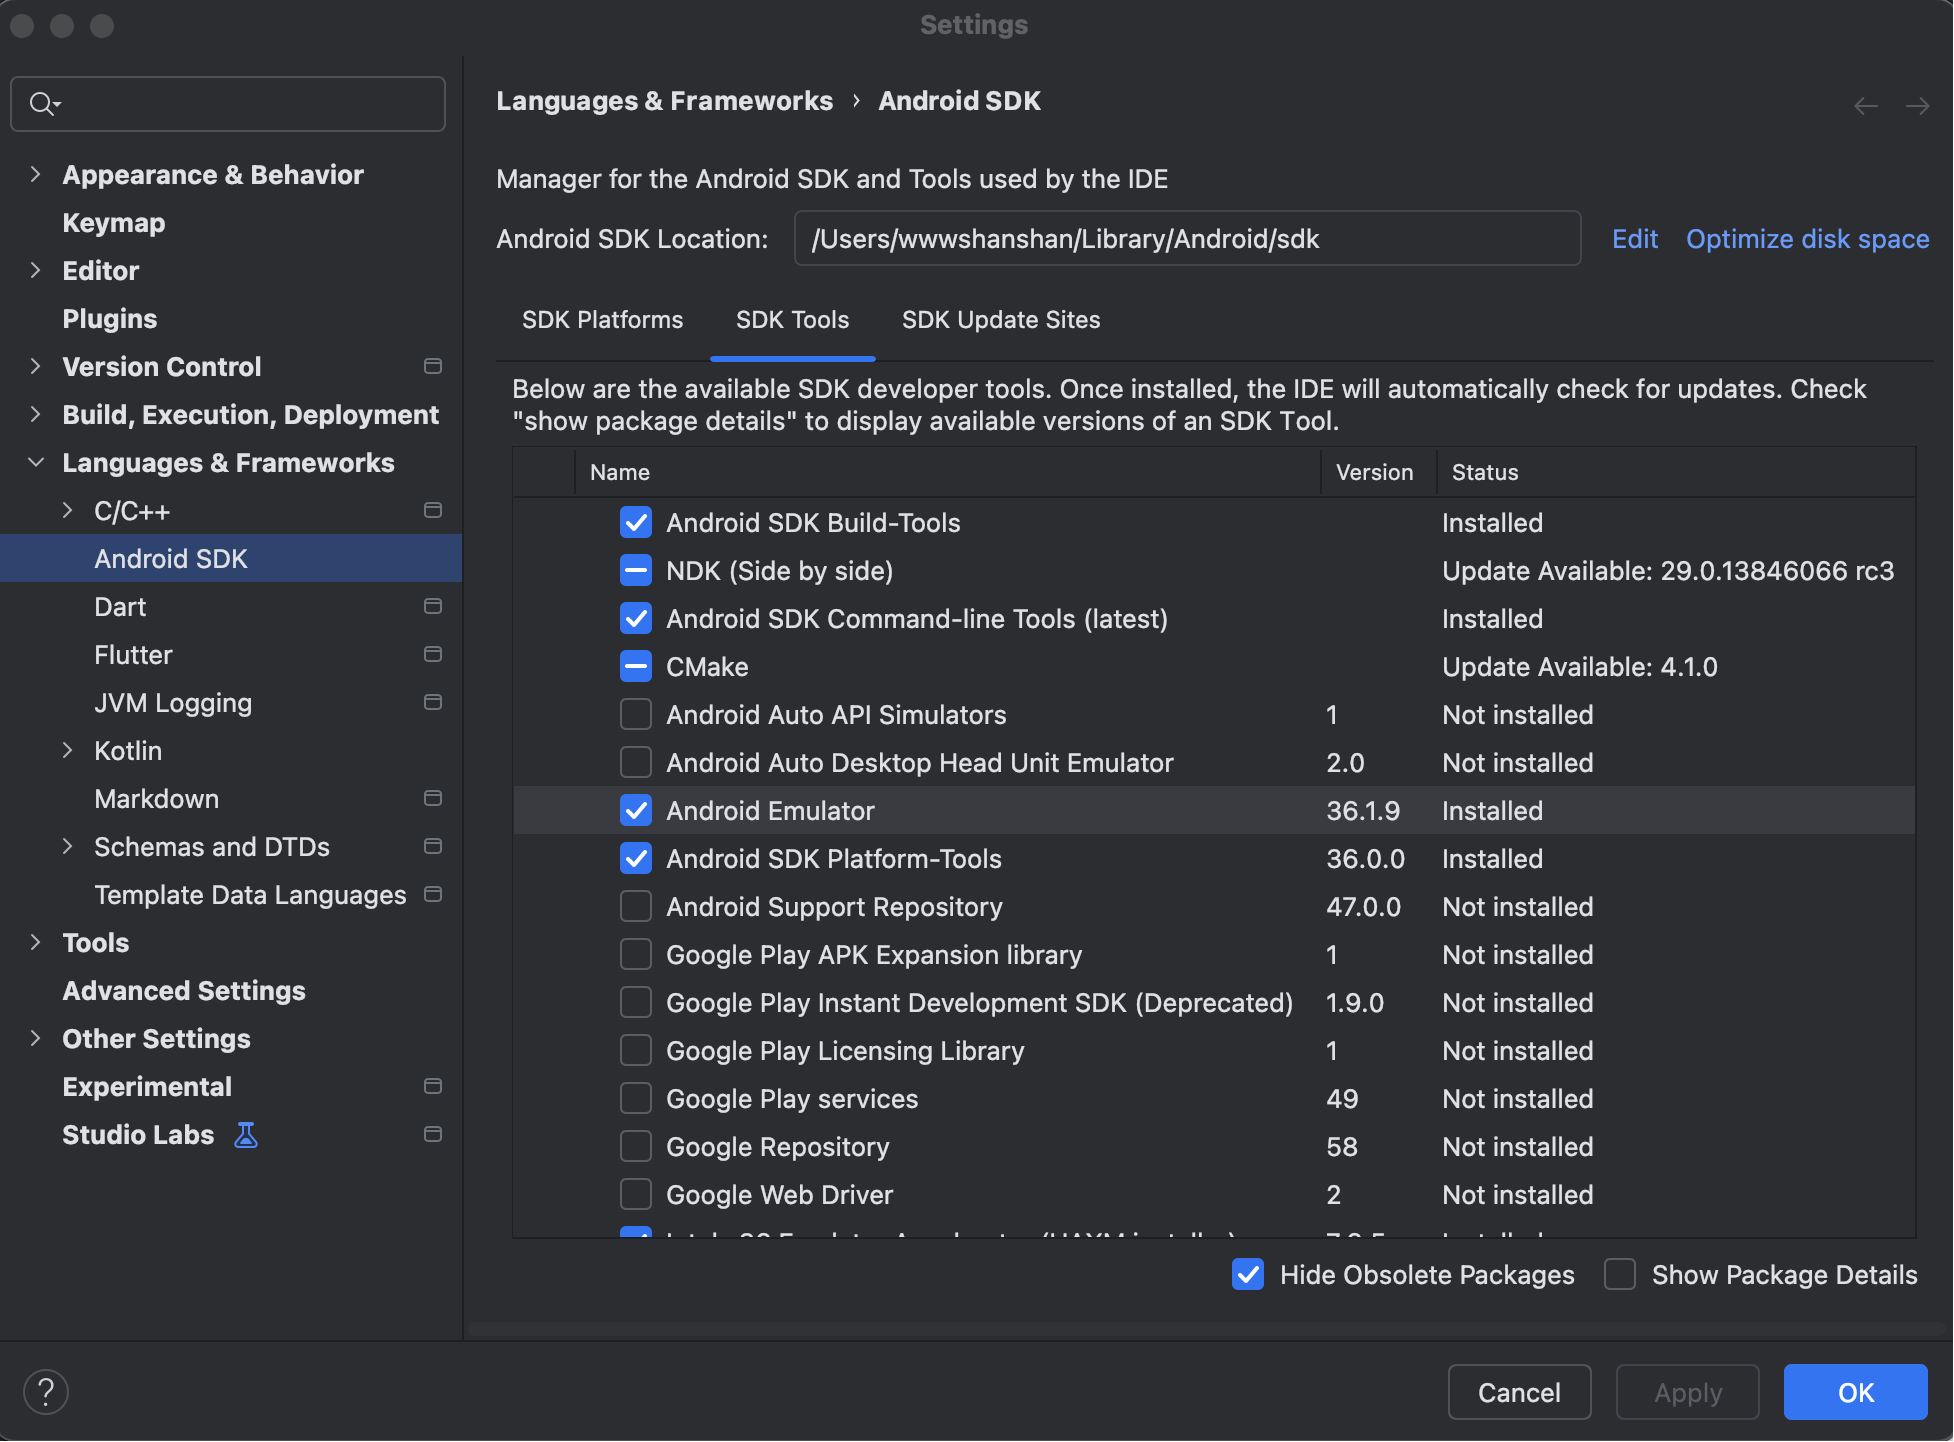This screenshot has width=1954, height=1442.
Task: Check Google Web Driver checkbox
Action: coord(636,1195)
